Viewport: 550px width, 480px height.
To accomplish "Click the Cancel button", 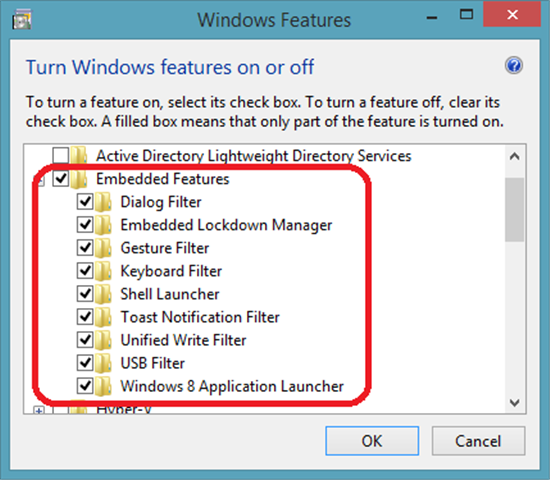I will click(478, 441).
